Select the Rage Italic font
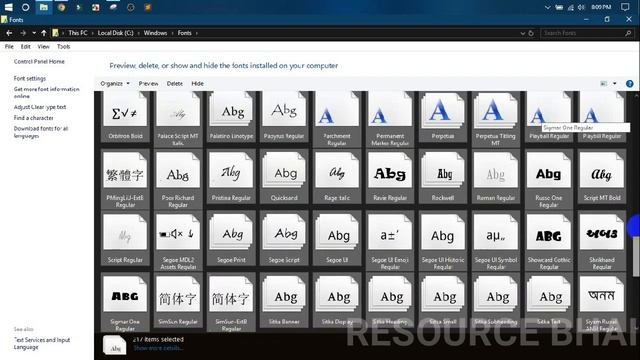This screenshot has height=360, width=640. pyautogui.click(x=337, y=176)
